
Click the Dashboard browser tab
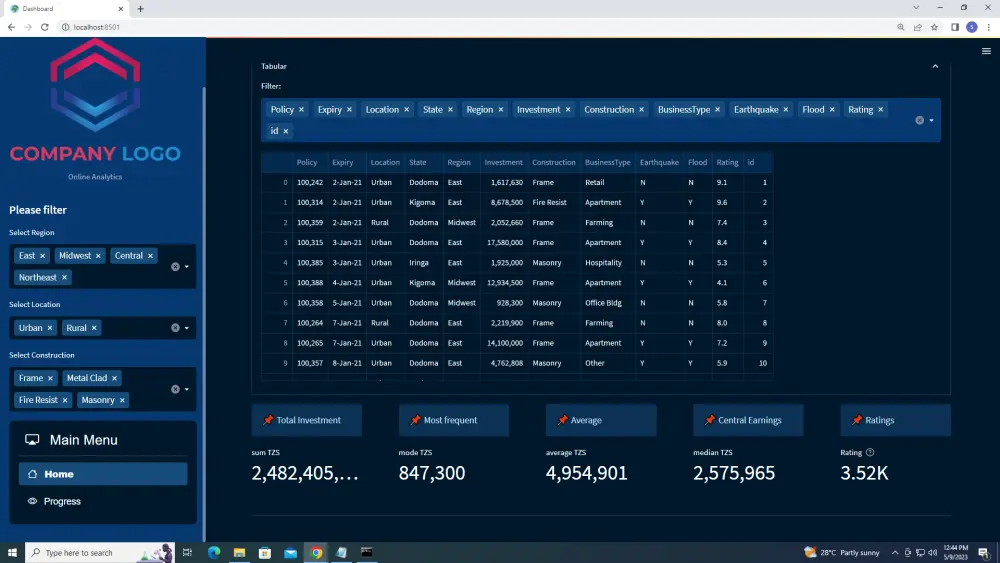pyautogui.click(x=67, y=9)
